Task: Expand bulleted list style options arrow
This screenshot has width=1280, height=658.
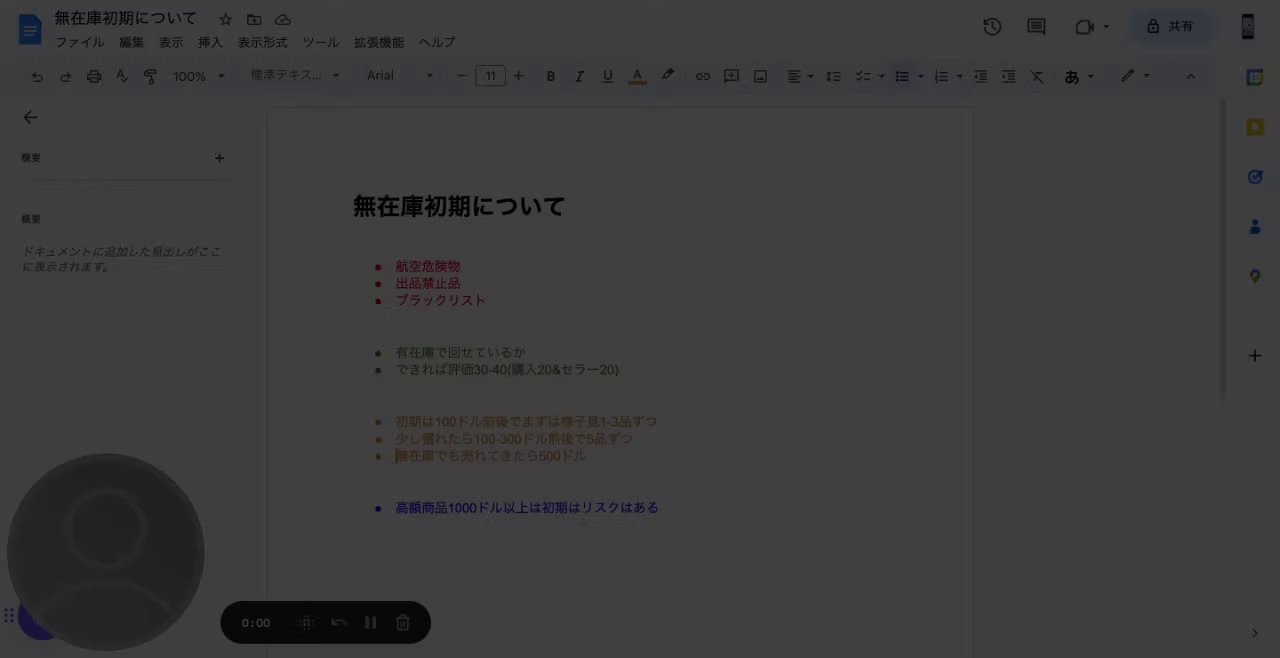Action: pyautogui.click(x=920, y=76)
